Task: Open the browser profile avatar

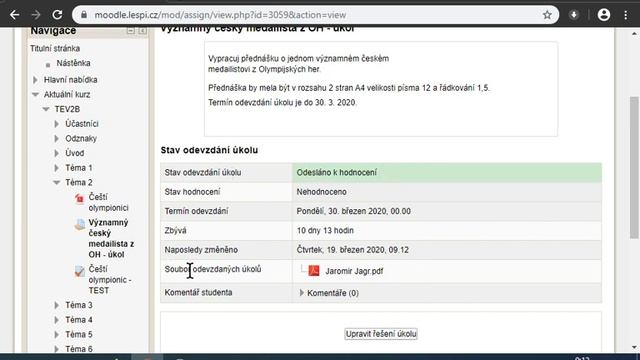Action: pyautogui.click(x=604, y=15)
